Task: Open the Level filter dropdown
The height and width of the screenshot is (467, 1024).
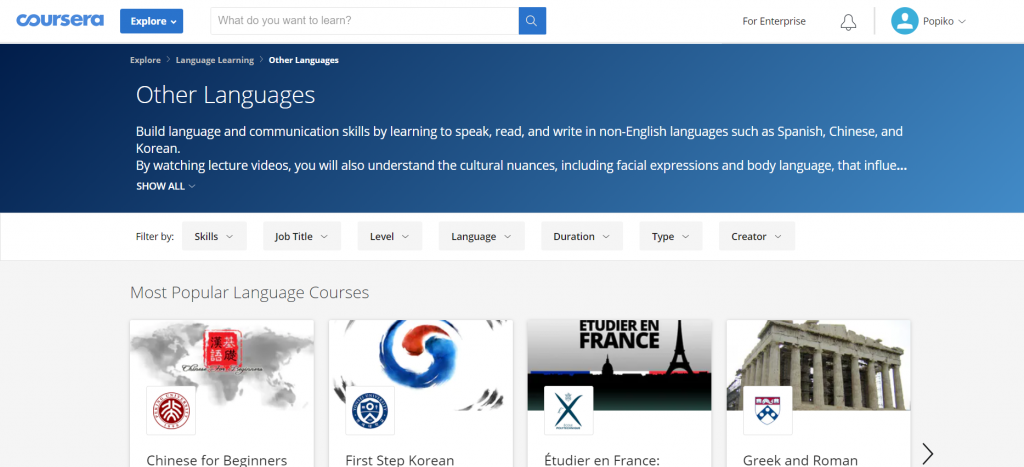Action: [x=390, y=236]
